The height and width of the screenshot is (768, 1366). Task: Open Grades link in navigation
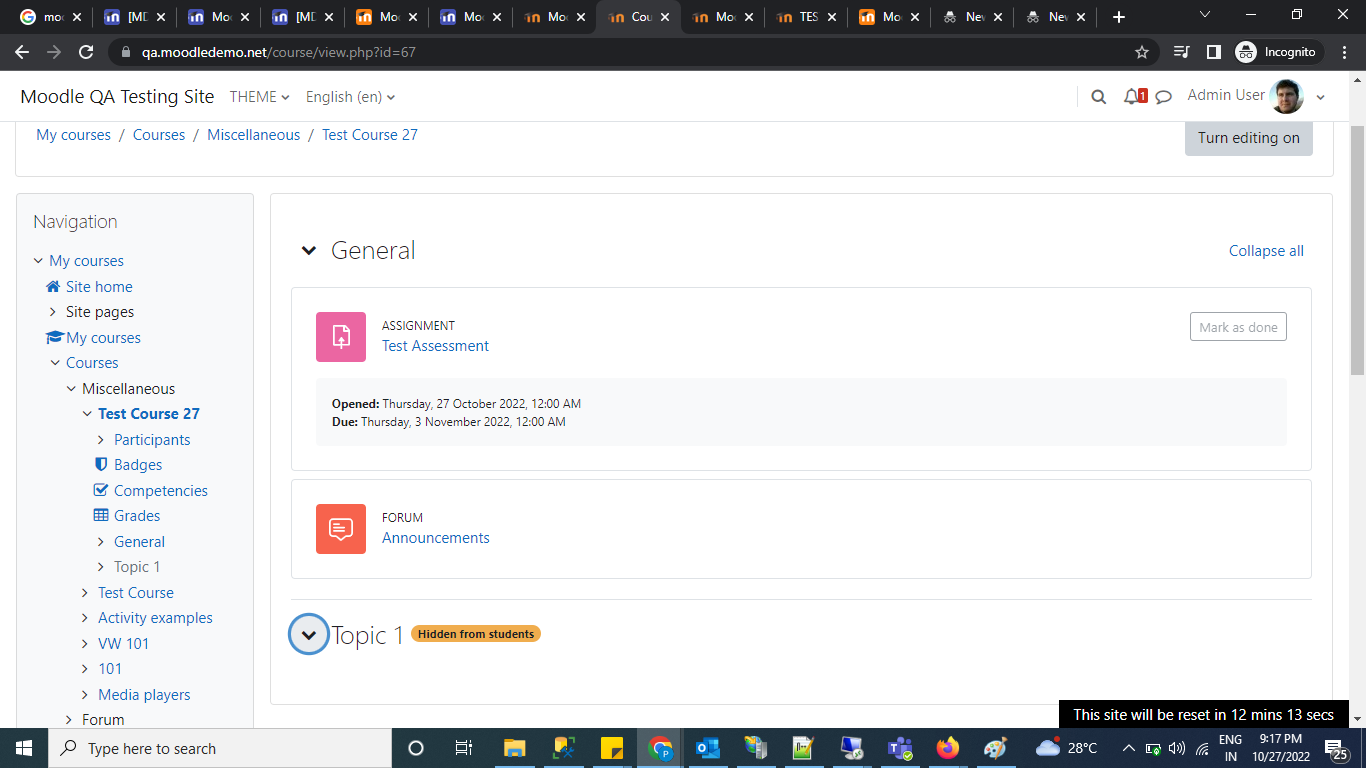137,516
